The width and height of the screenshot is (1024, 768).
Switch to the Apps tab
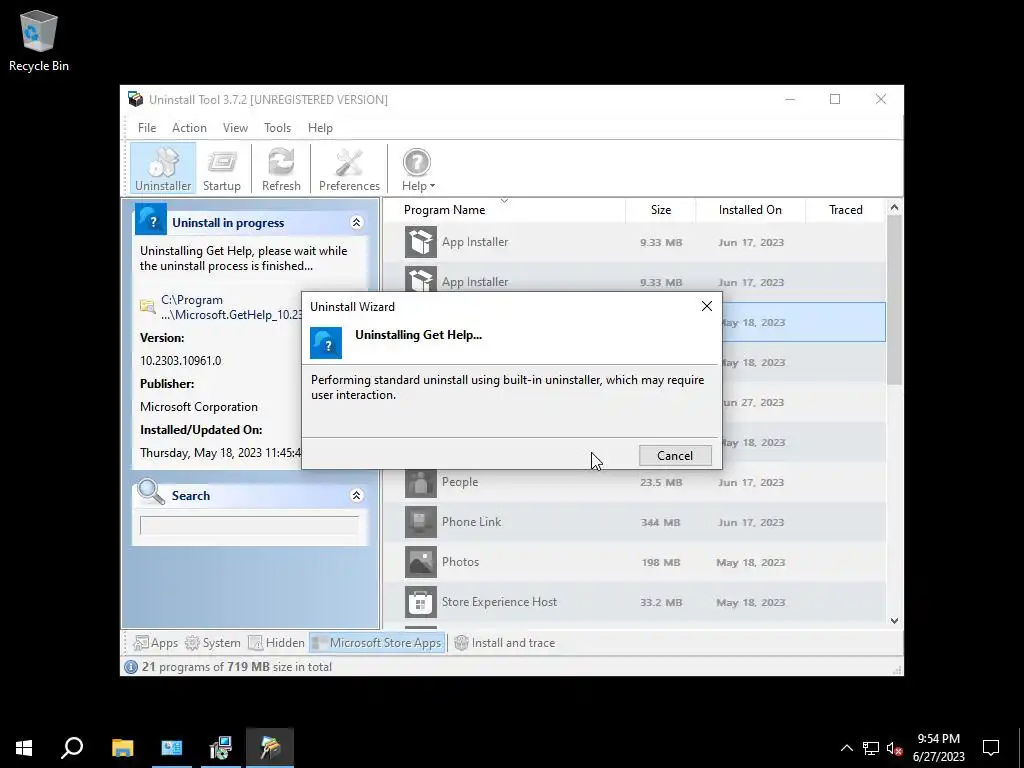[x=155, y=643]
